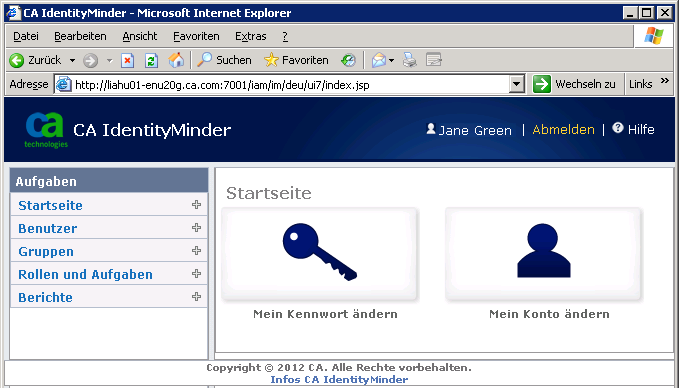The width and height of the screenshot is (684, 388).
Task: Open Rollen und Aufgaben link
Action: click(x=86, y=275)
